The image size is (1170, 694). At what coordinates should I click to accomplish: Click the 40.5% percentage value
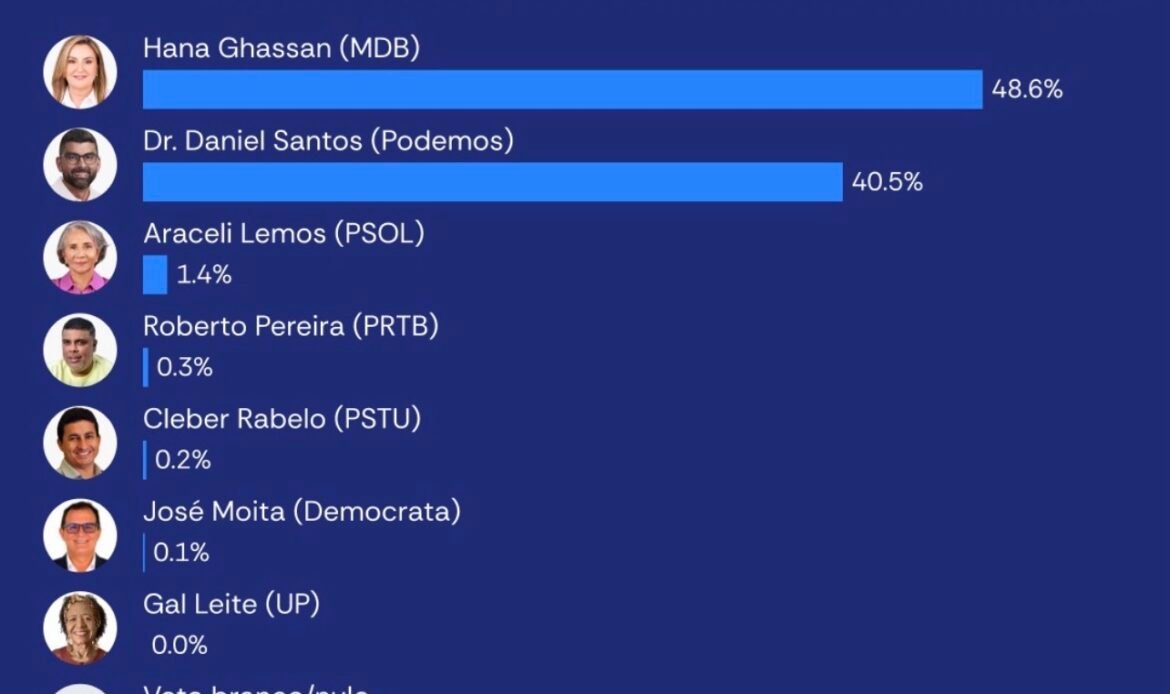[x=887, y=182]
